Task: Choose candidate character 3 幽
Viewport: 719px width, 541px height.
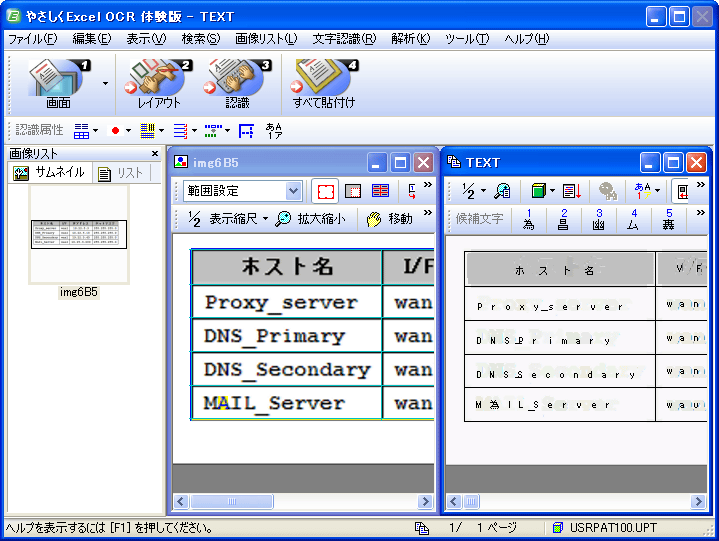Action: coord(599,219)
